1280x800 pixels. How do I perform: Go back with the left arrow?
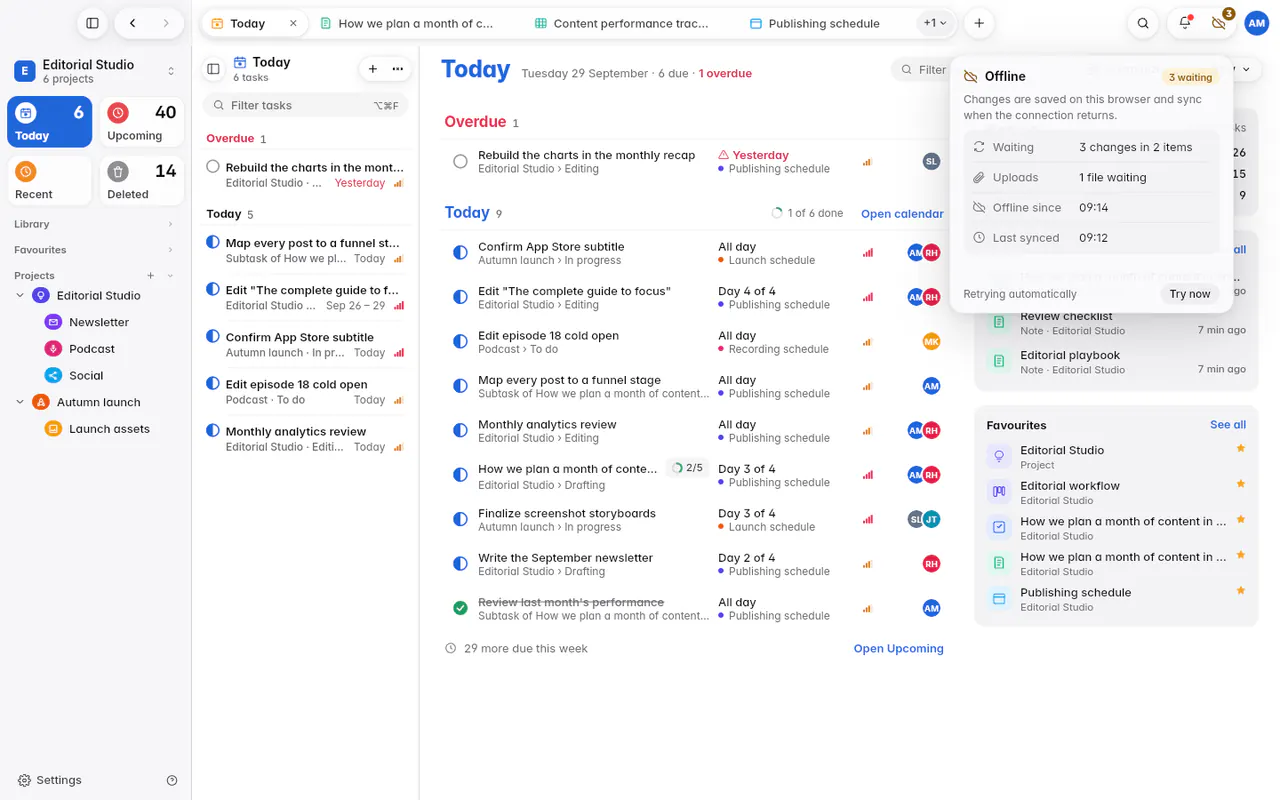pyautogui.click(x=133, y=23)
